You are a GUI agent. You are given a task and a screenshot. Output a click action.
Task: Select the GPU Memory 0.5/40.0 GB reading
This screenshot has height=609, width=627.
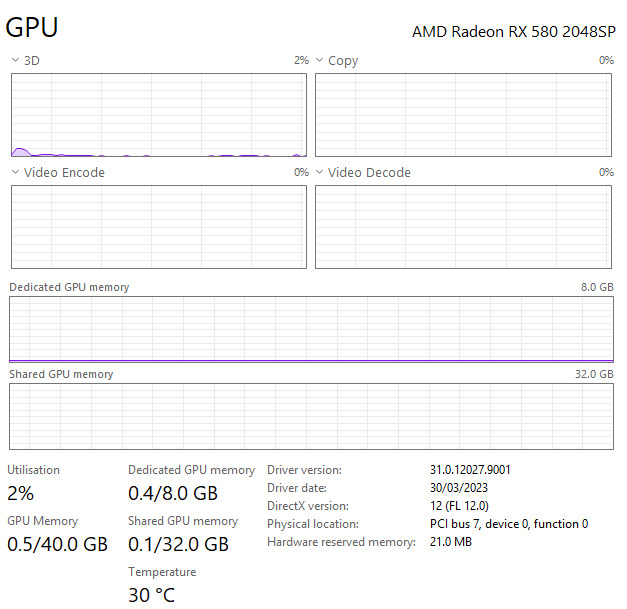pyautogui.click(x=57, y=544)
